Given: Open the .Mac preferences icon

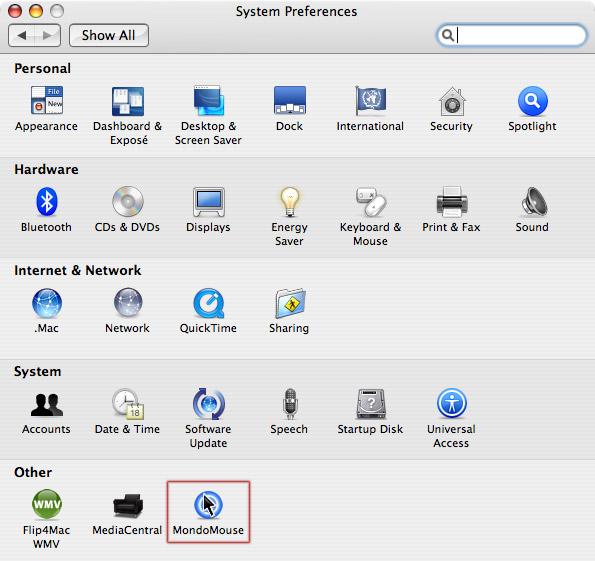Looking at the screenshot, I should click(x=47, y=303).
